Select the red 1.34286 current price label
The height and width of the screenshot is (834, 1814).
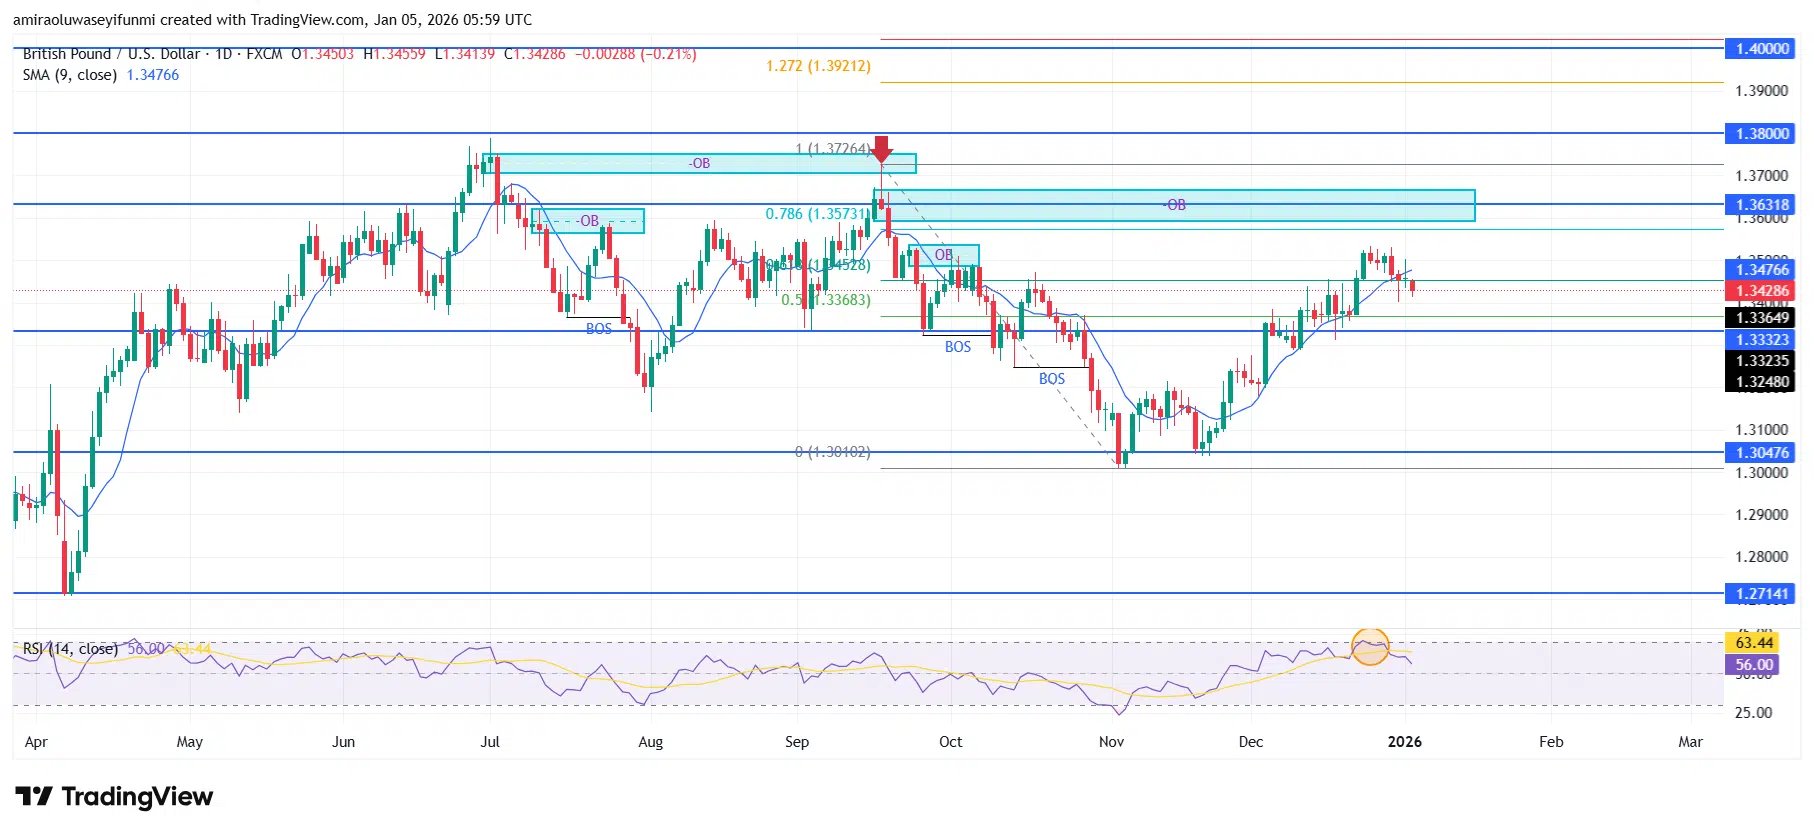pyautogui.click(x=1761, y=291)
